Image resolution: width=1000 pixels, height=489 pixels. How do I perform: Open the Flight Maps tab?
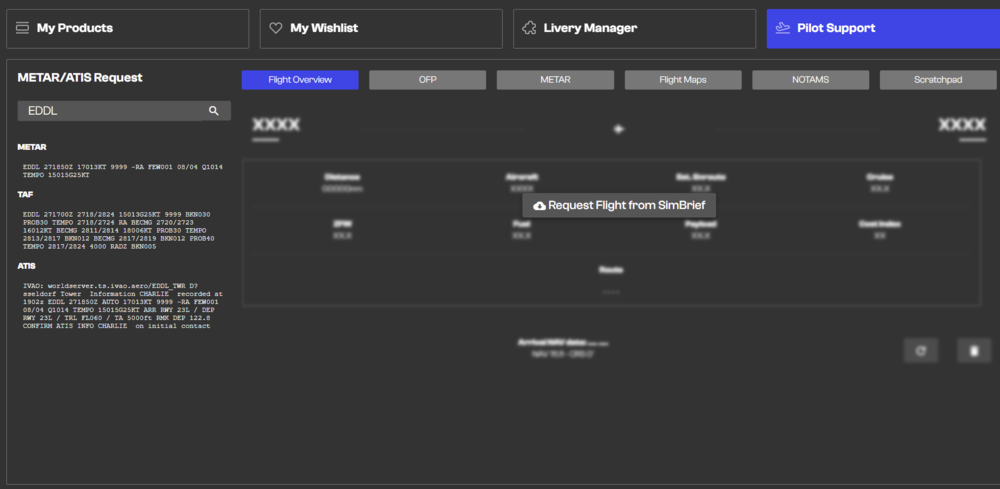point(683,80)
